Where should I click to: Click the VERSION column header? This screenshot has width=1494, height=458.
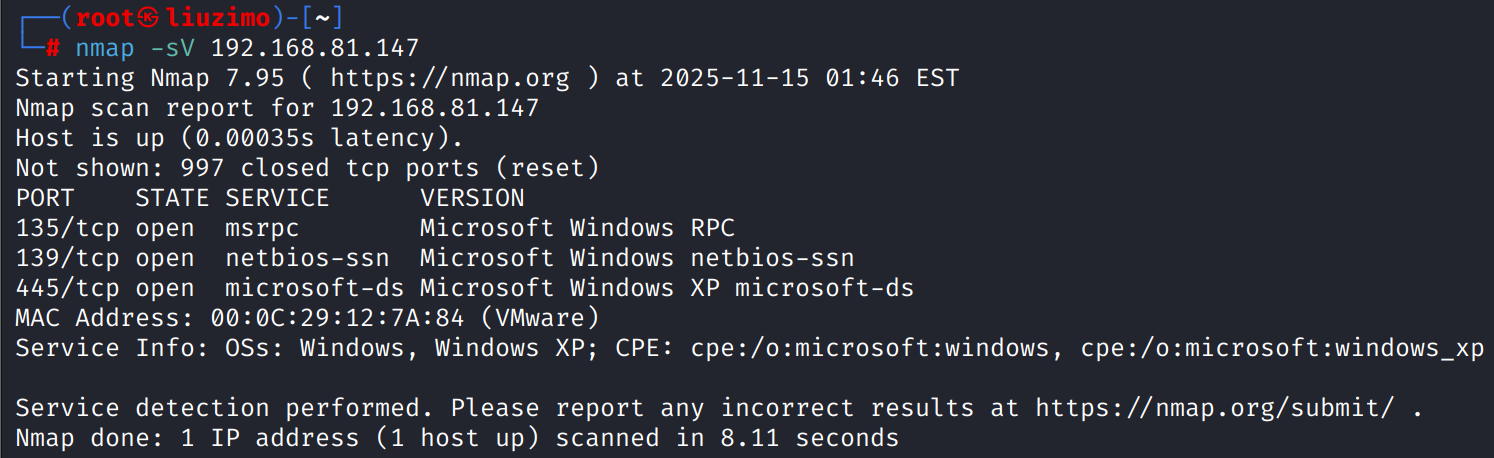click(472, 198)
